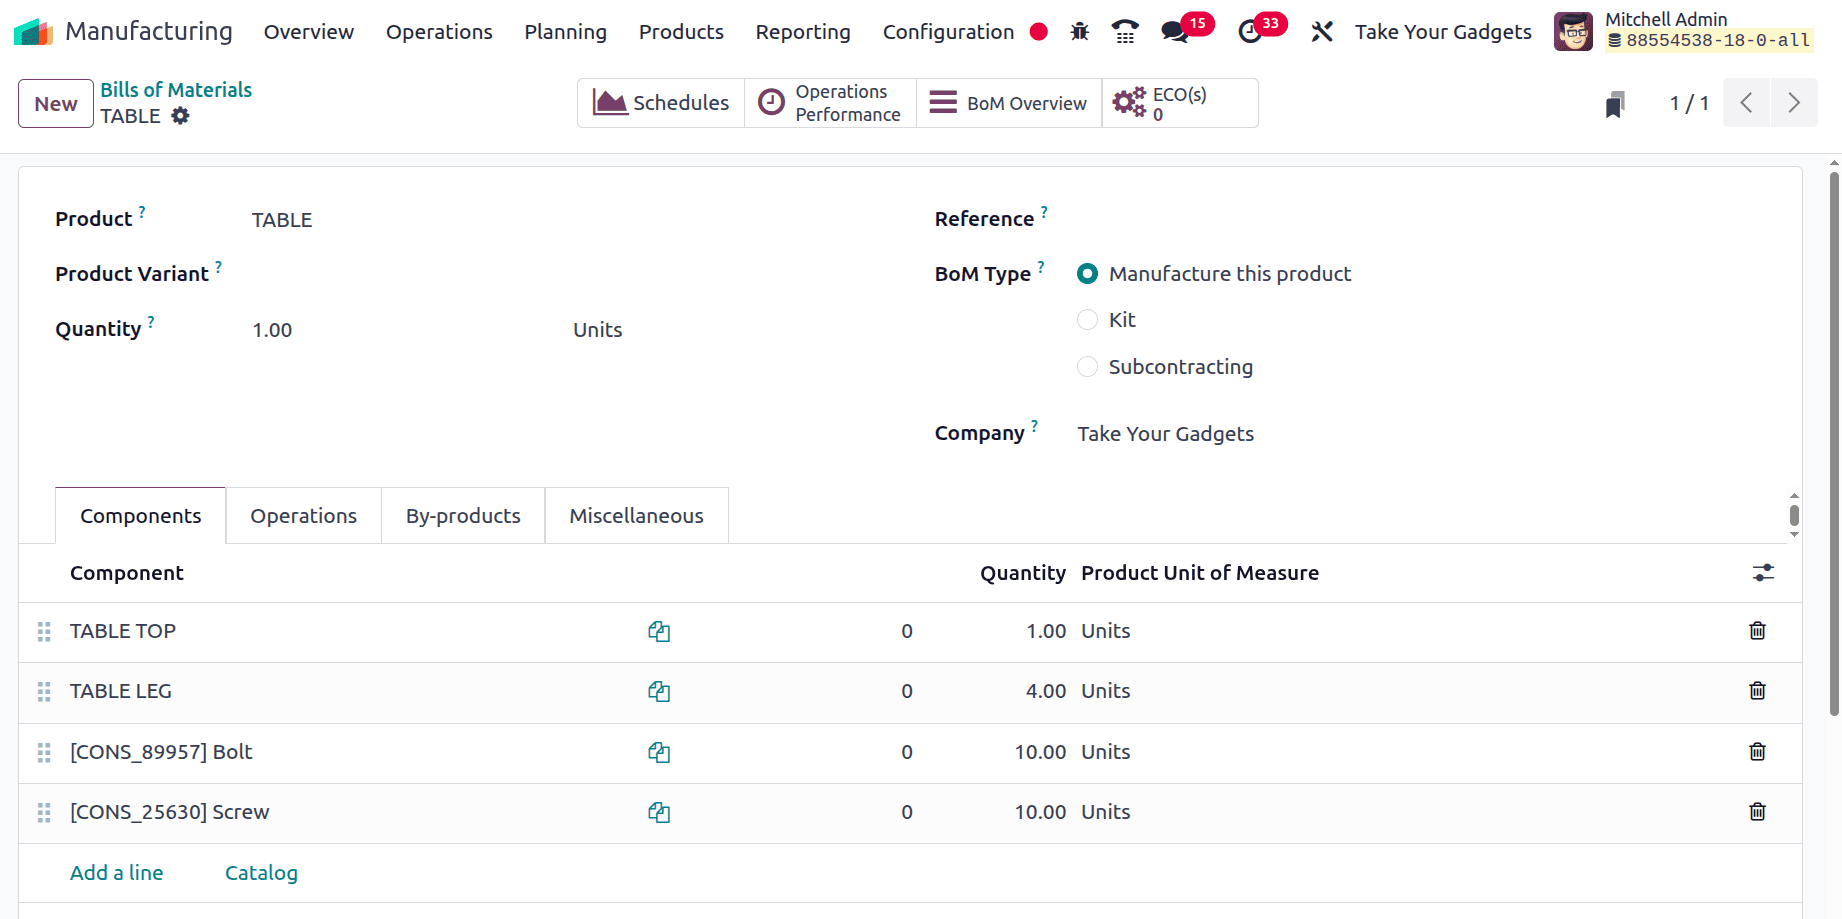Image resolution: width=1842 pixels, height=919 pixels.
Task: Open the Configuration menu
Action: point(948,32)
